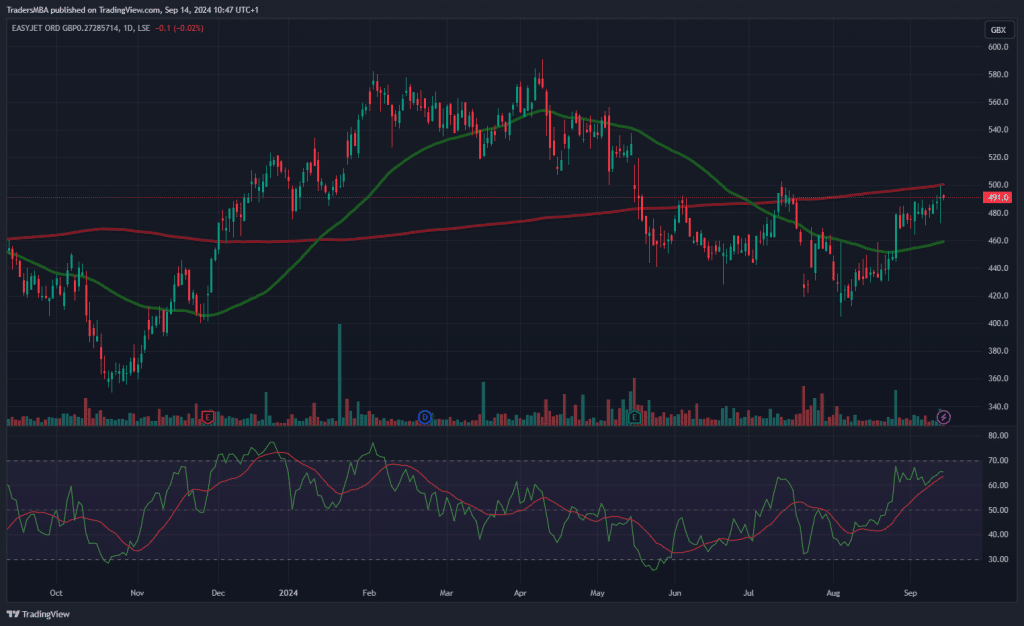Click the purple lightning event marker
The height and width of the screenshot is (626, 1024).
[943, 416]
